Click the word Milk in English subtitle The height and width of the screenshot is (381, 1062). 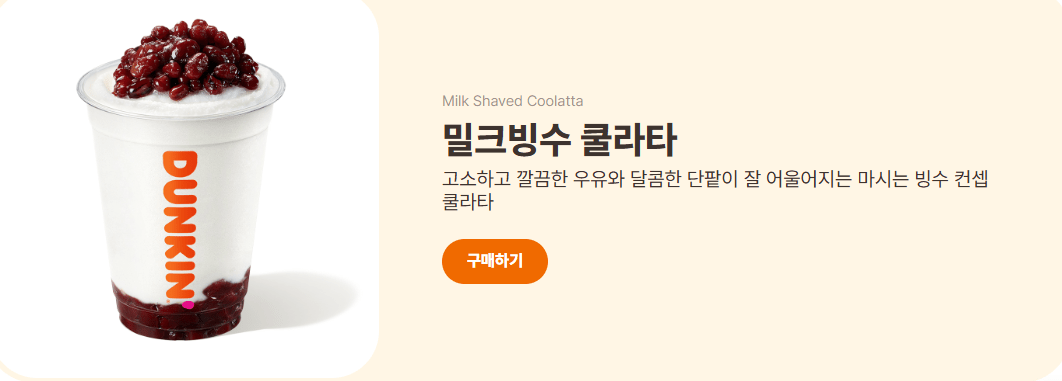point(454,102)
